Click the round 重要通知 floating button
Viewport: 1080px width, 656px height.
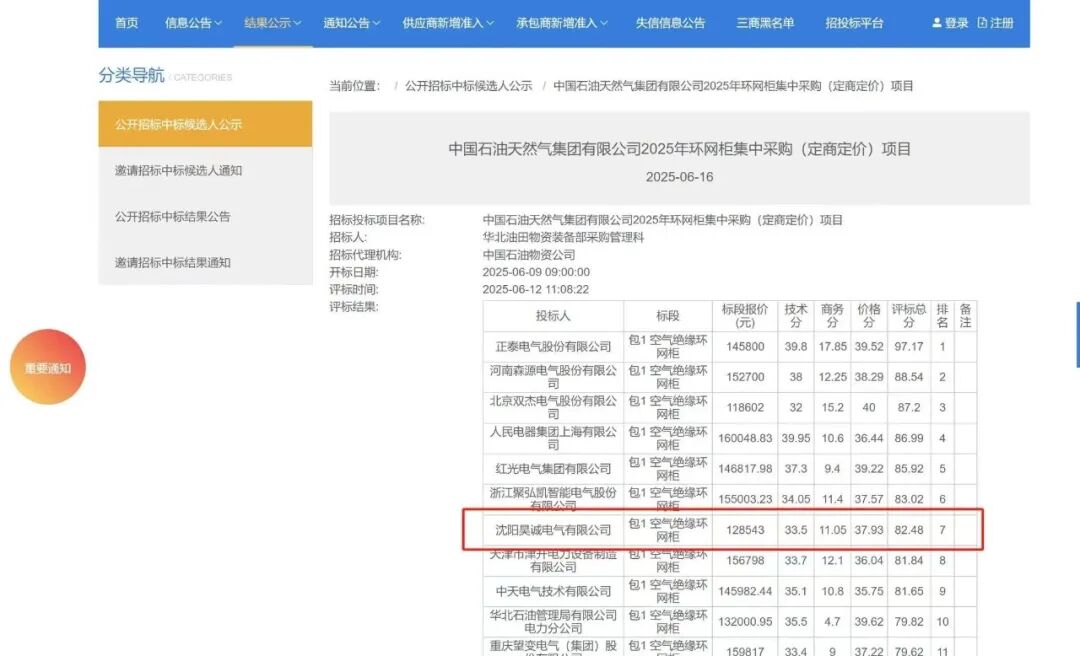pos(48,367)
